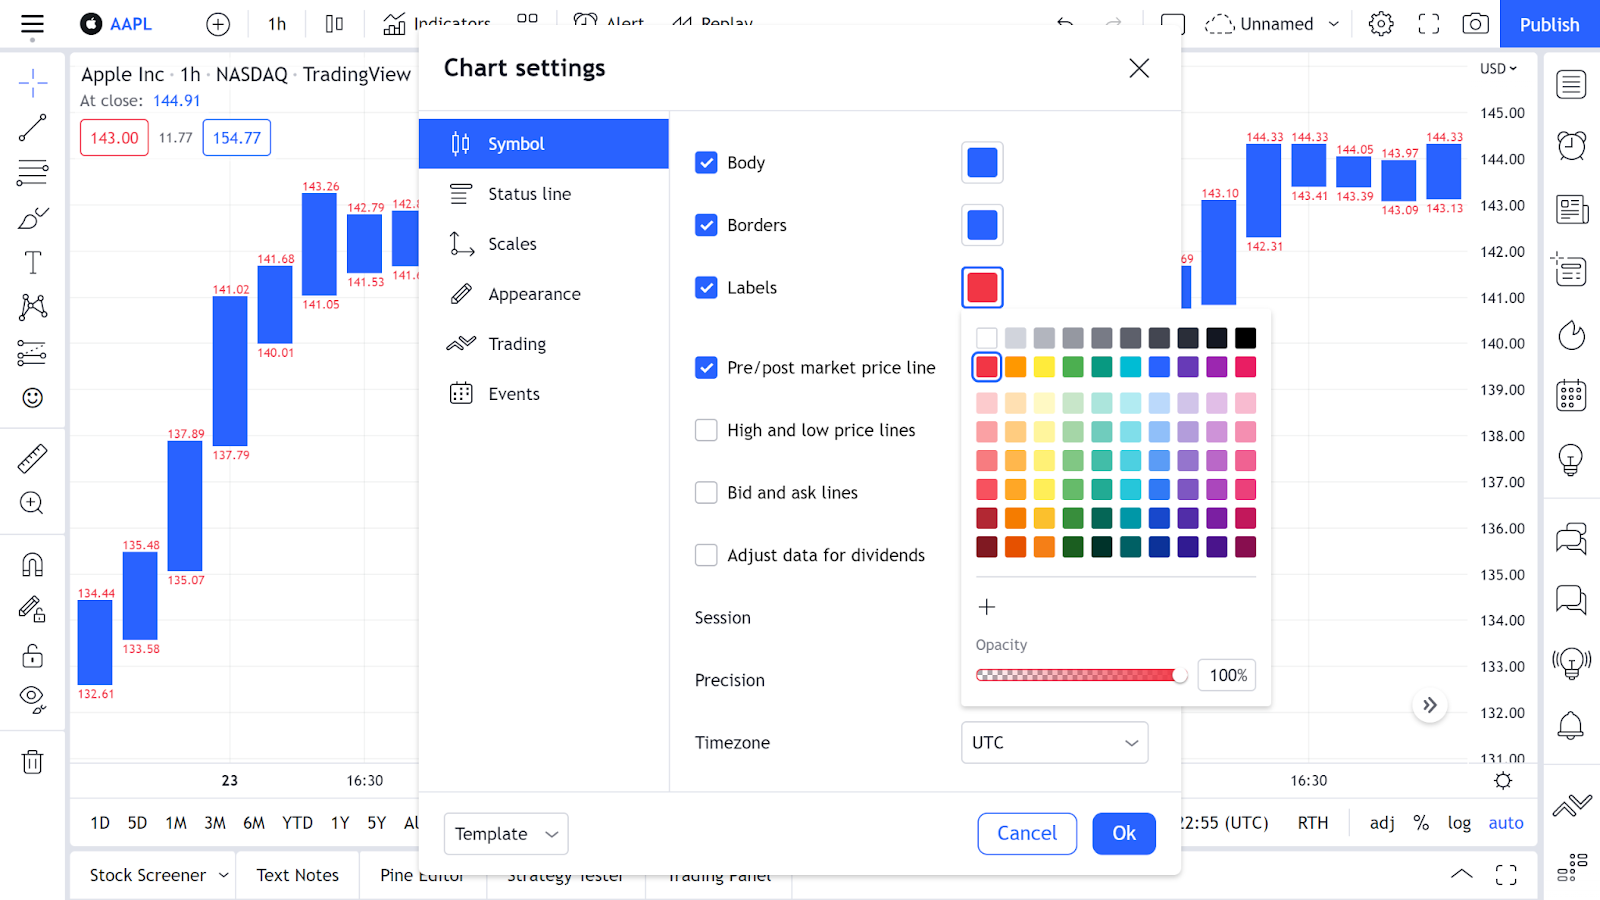Disable Pre/post market price line
This screenshot has width=1600, height=900.
pos(706,368)
